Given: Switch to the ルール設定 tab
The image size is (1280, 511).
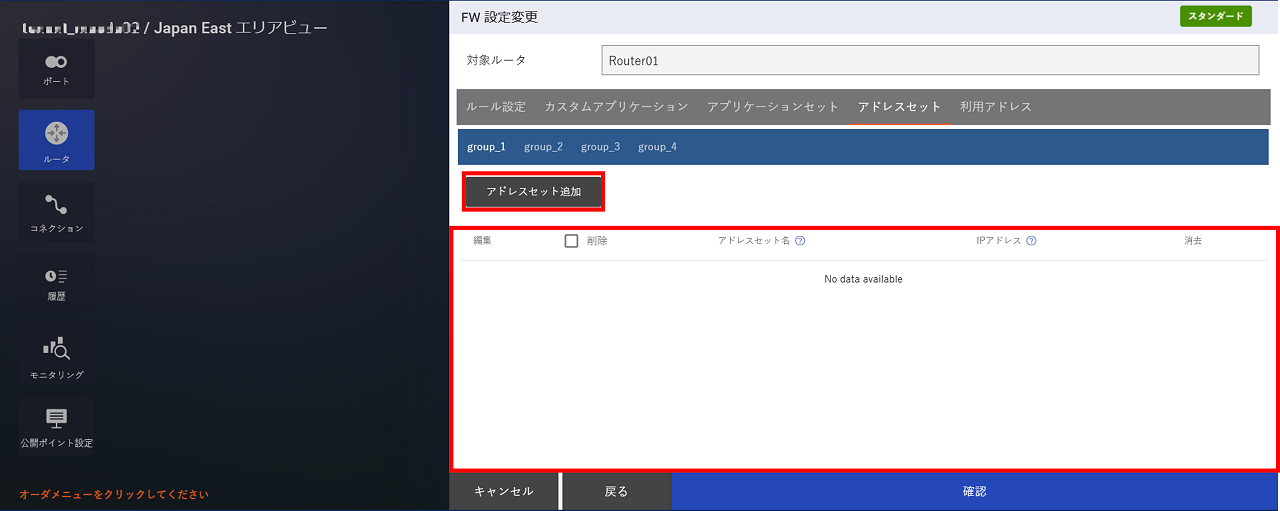Looking at the screenshot, I should pos(496,106).
